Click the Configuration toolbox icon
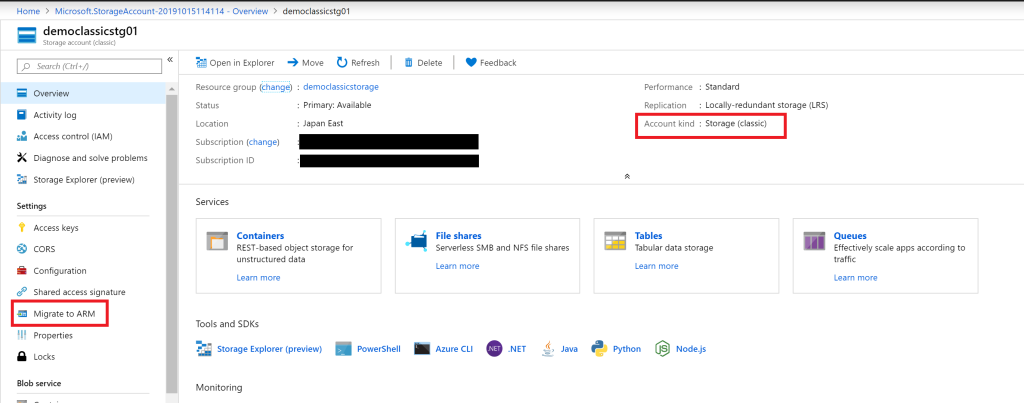This screenshot has height=403, width=1024. click(x=22, y=270)
